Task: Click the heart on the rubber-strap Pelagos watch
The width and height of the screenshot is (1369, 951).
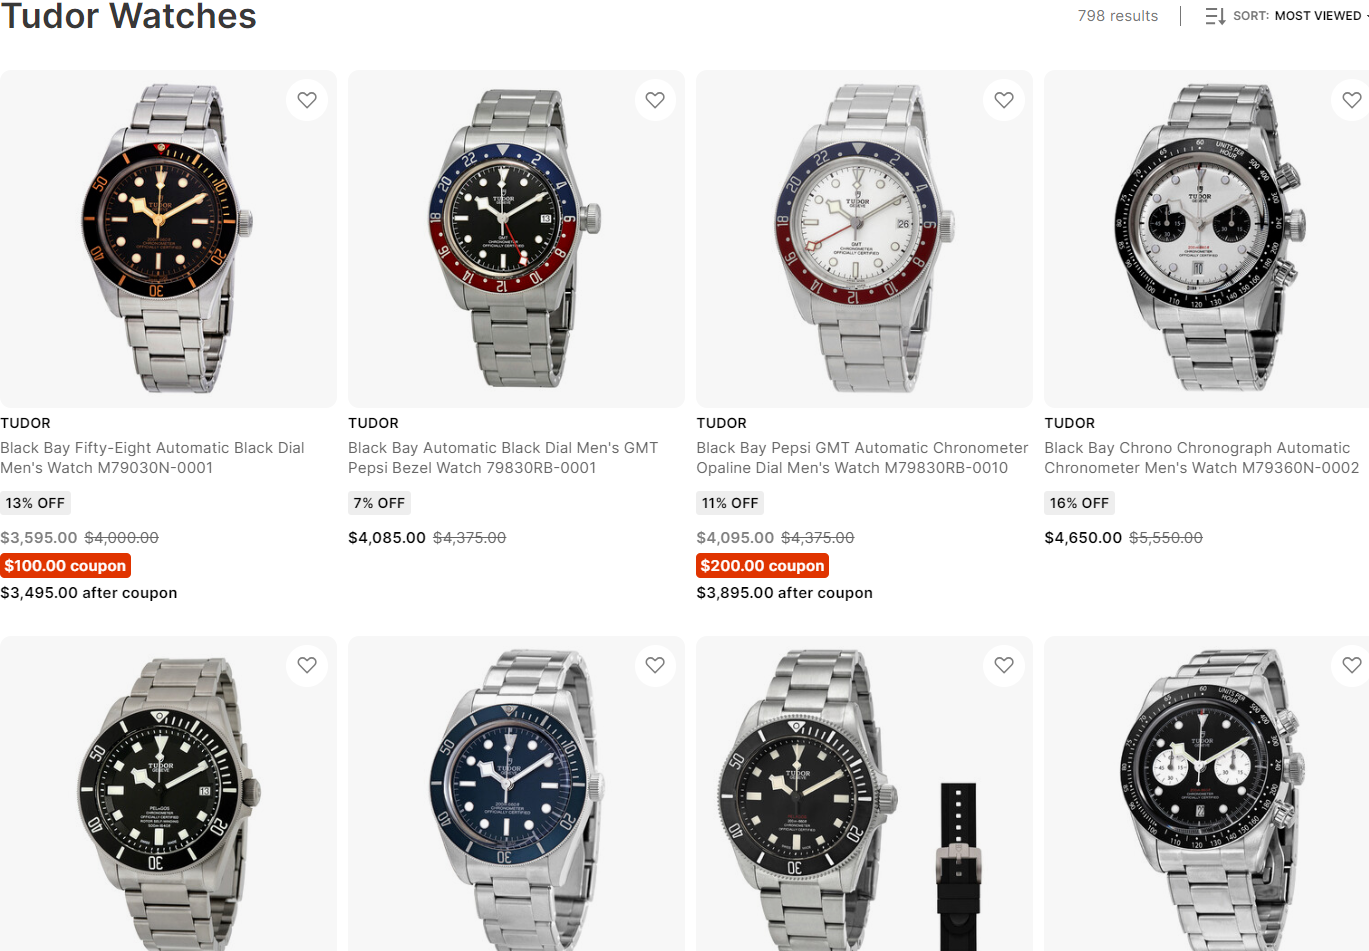Action: [1003, 665]
